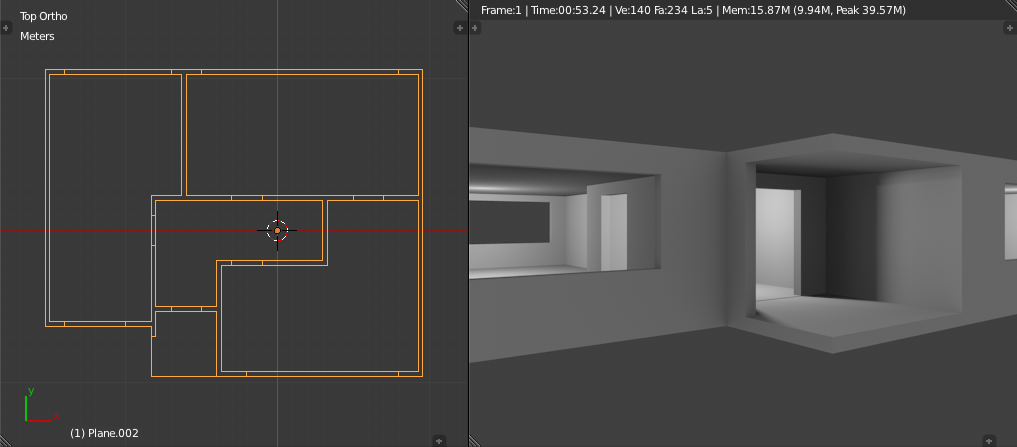Click the '(1) Plane.002' object name label
The height and width of the screenshot is (447, 1017).
click(x=104, y=433)
